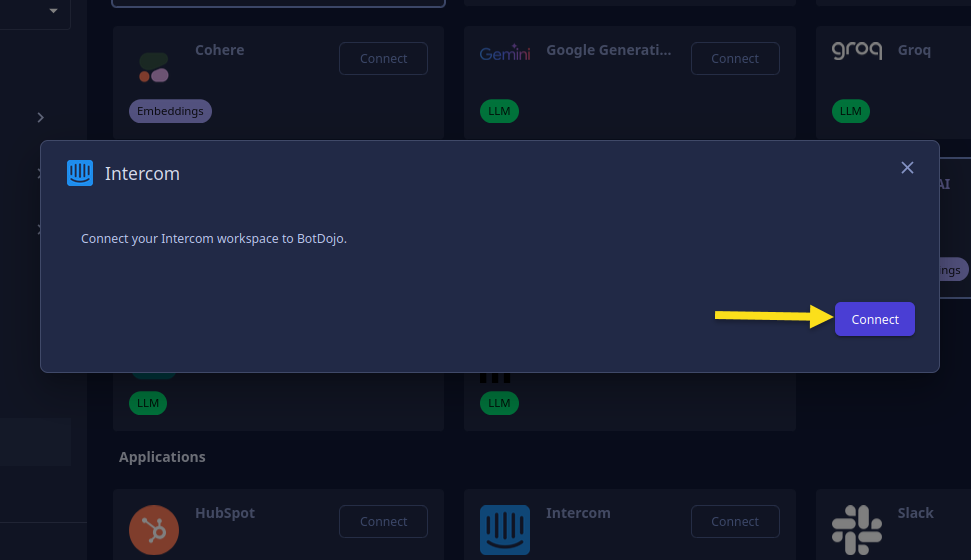
Task: Click the HubSpot card title
Action: tap(225, 514)
